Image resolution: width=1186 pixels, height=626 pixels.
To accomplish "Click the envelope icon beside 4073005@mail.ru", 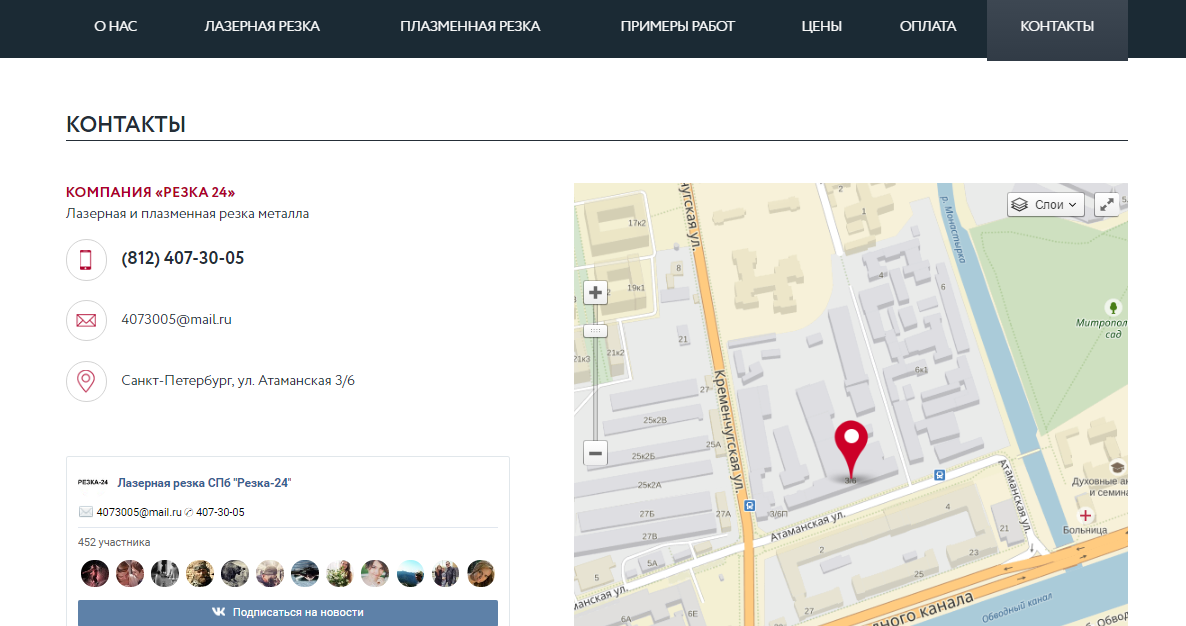I will point(86,321).
